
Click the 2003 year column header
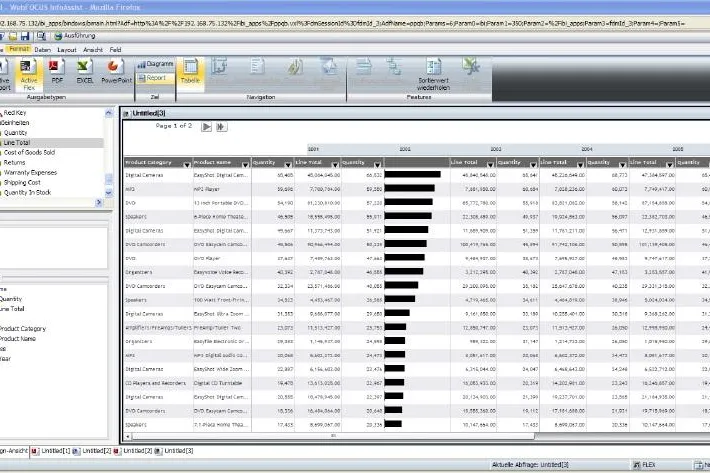496,149
